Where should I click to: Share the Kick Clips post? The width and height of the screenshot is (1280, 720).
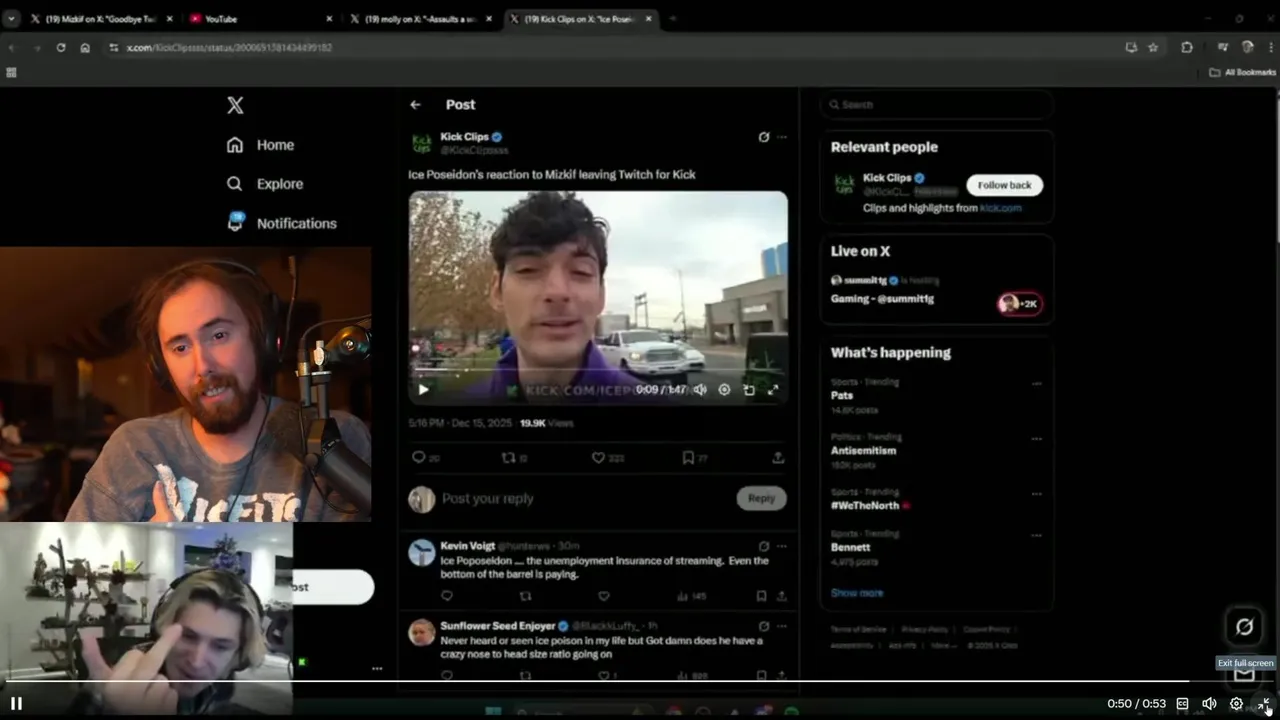[778, 457]
